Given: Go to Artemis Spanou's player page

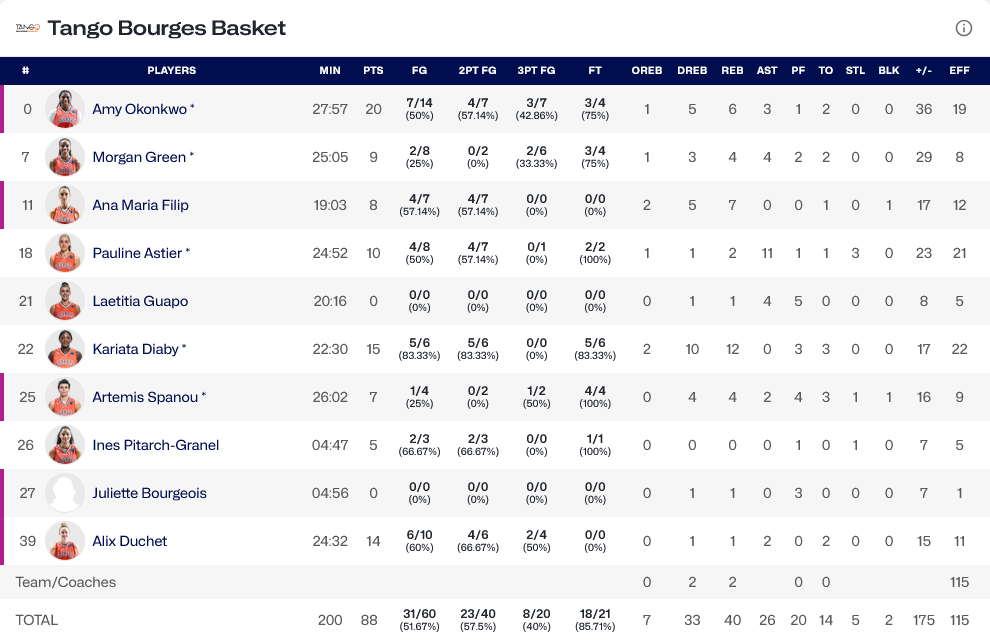Looking at the screenshot, I should [145, 397].
